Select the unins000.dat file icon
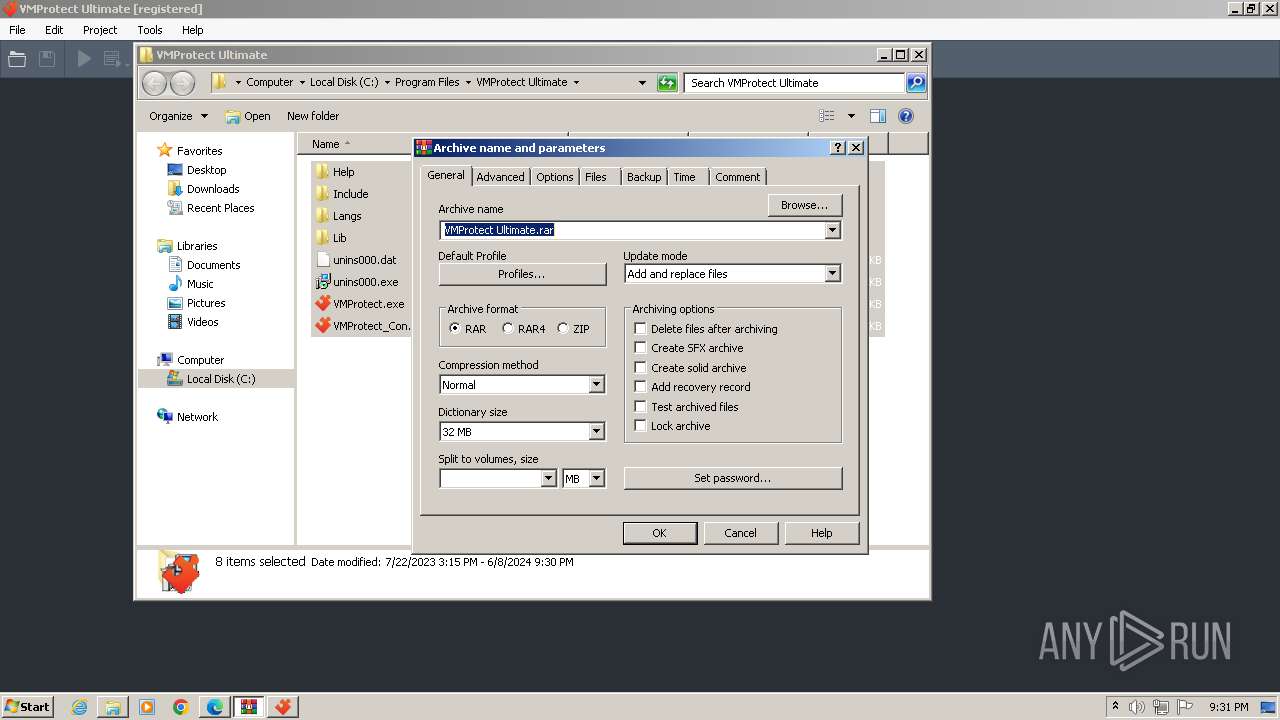1280x720 pixels. click(322, 260)
